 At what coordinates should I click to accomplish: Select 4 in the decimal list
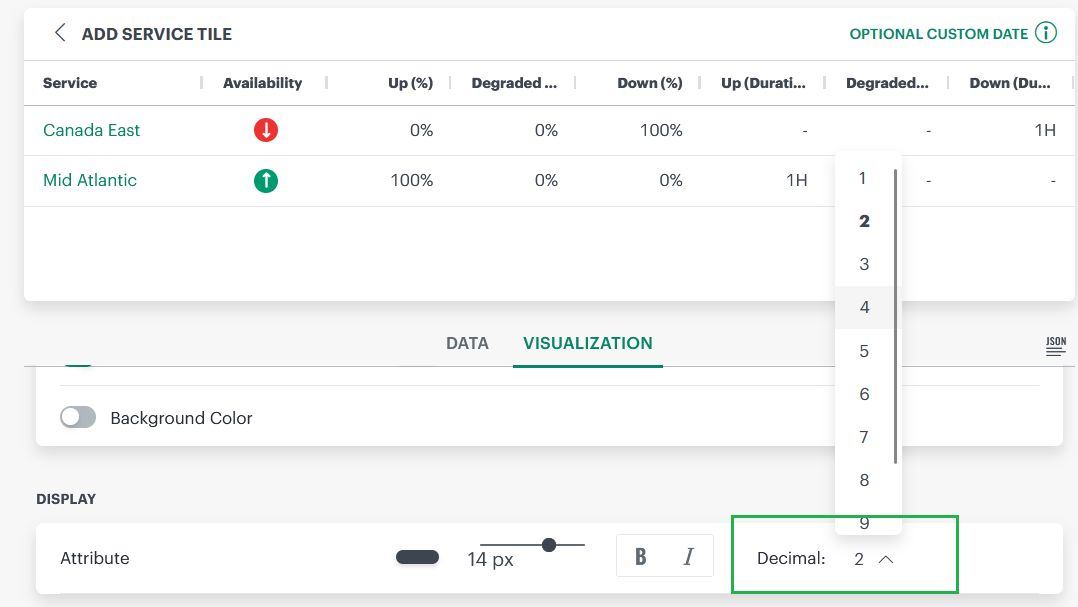(864, 308)
